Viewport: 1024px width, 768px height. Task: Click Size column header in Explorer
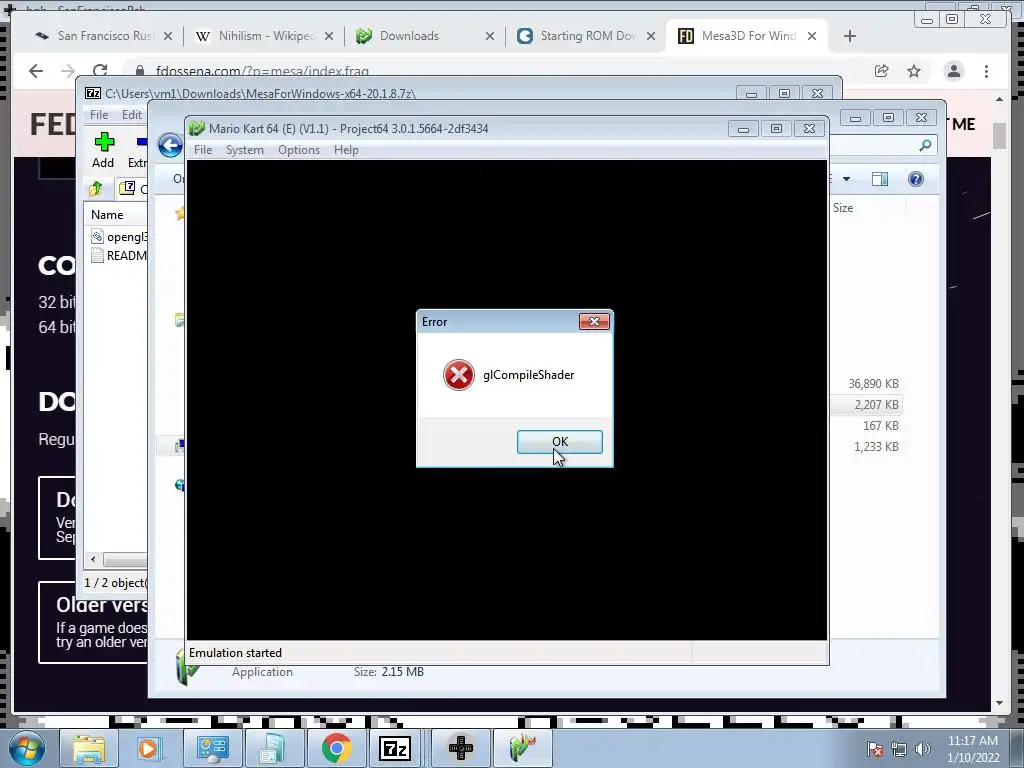click(x=843, y=208)
